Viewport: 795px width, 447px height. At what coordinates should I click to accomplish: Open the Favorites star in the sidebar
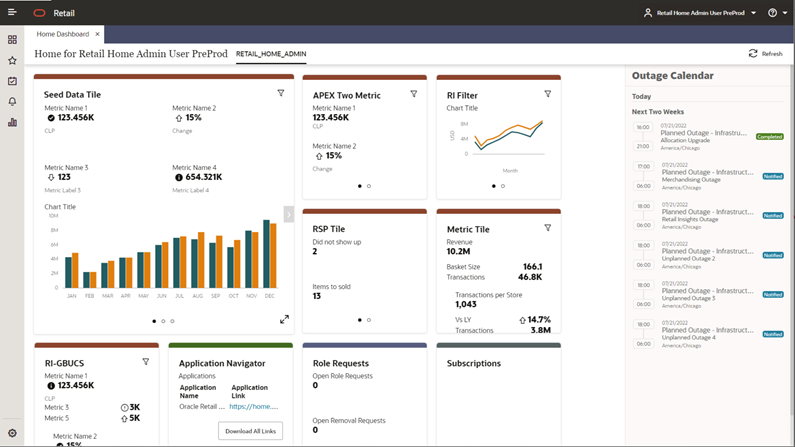(x=12, y=61)
